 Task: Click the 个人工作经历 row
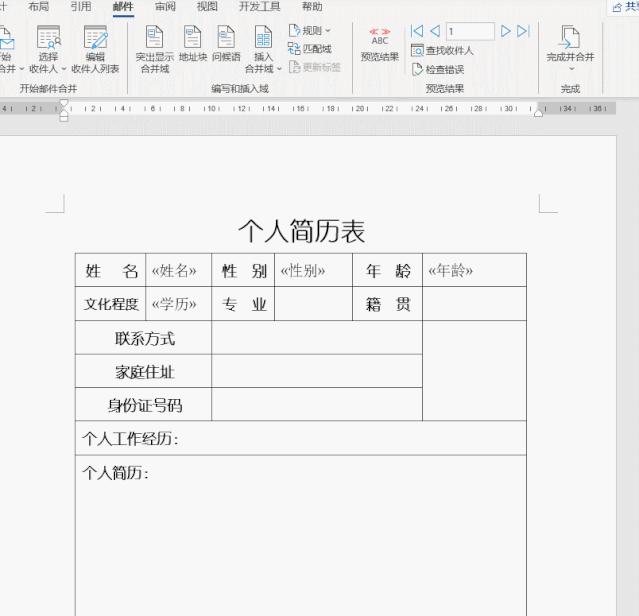pyautogui.click(x=301, y=438)
